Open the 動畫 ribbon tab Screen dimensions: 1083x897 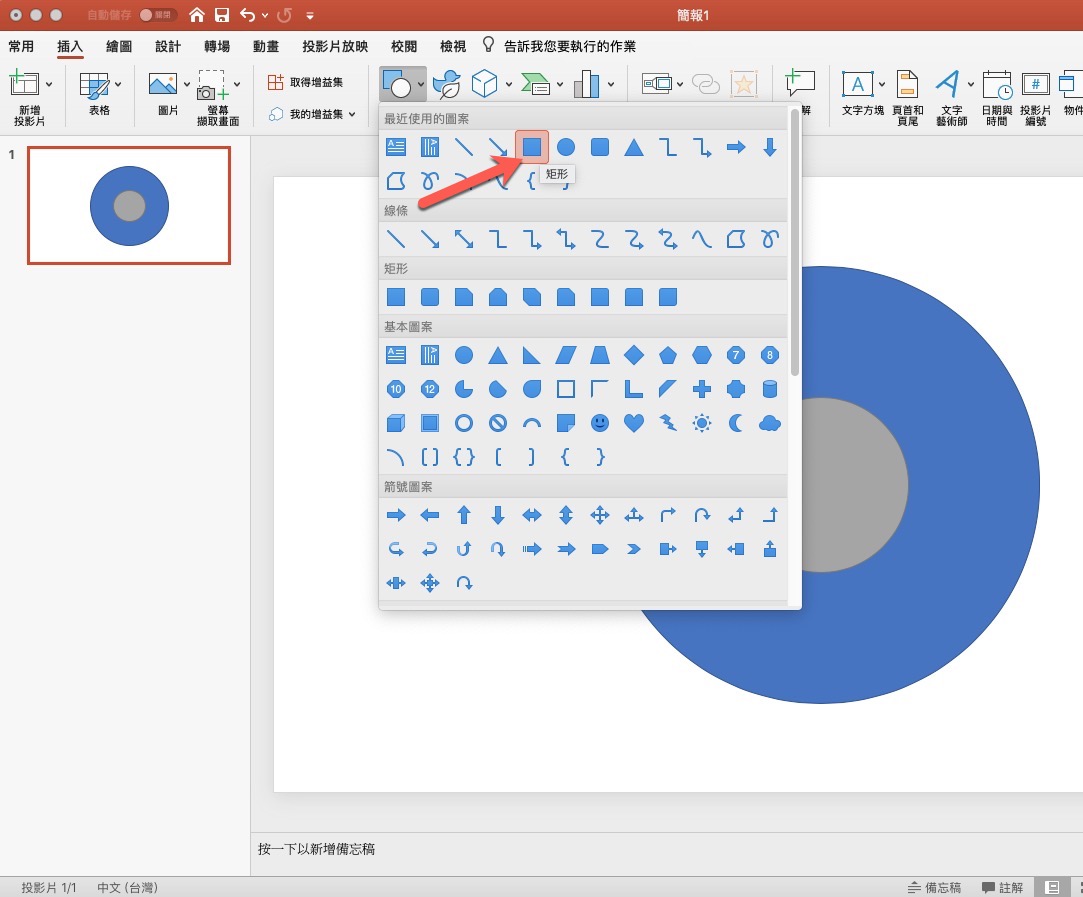[266, 46]
